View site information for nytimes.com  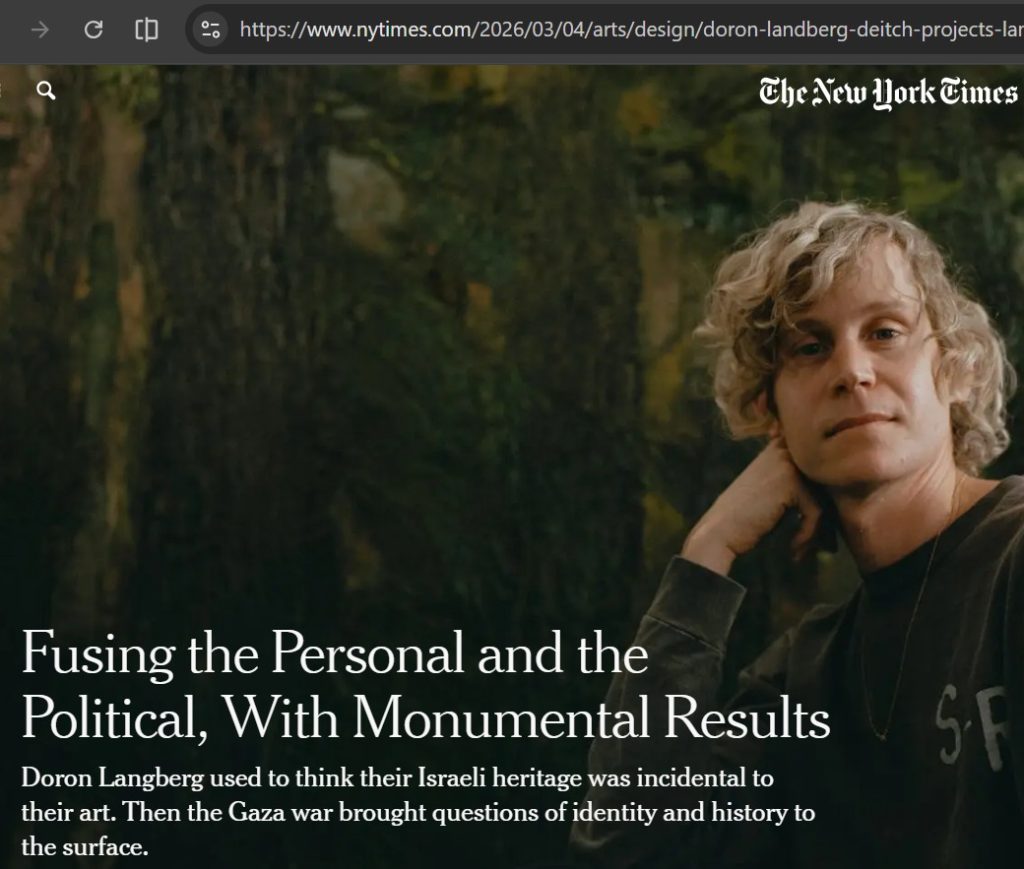(210, 29)
